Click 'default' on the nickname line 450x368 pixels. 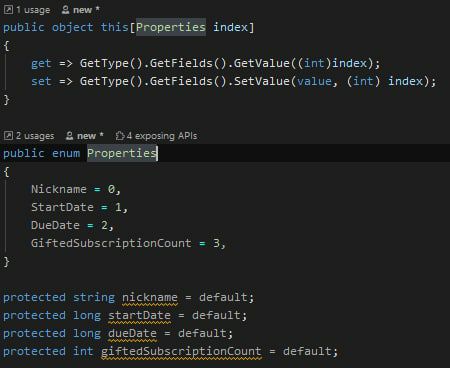coord(223,297)
